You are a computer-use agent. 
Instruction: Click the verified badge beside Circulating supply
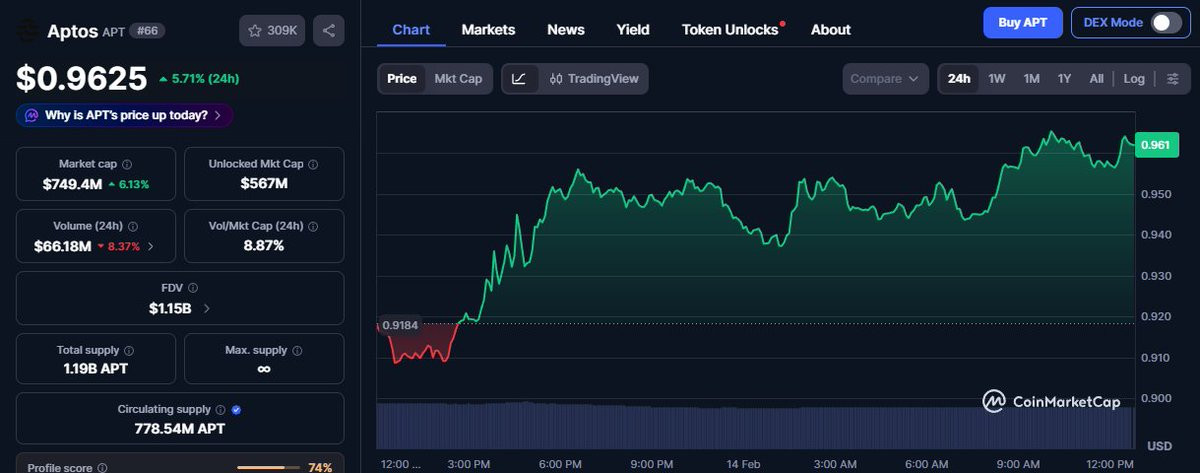(x=236, y=409)
